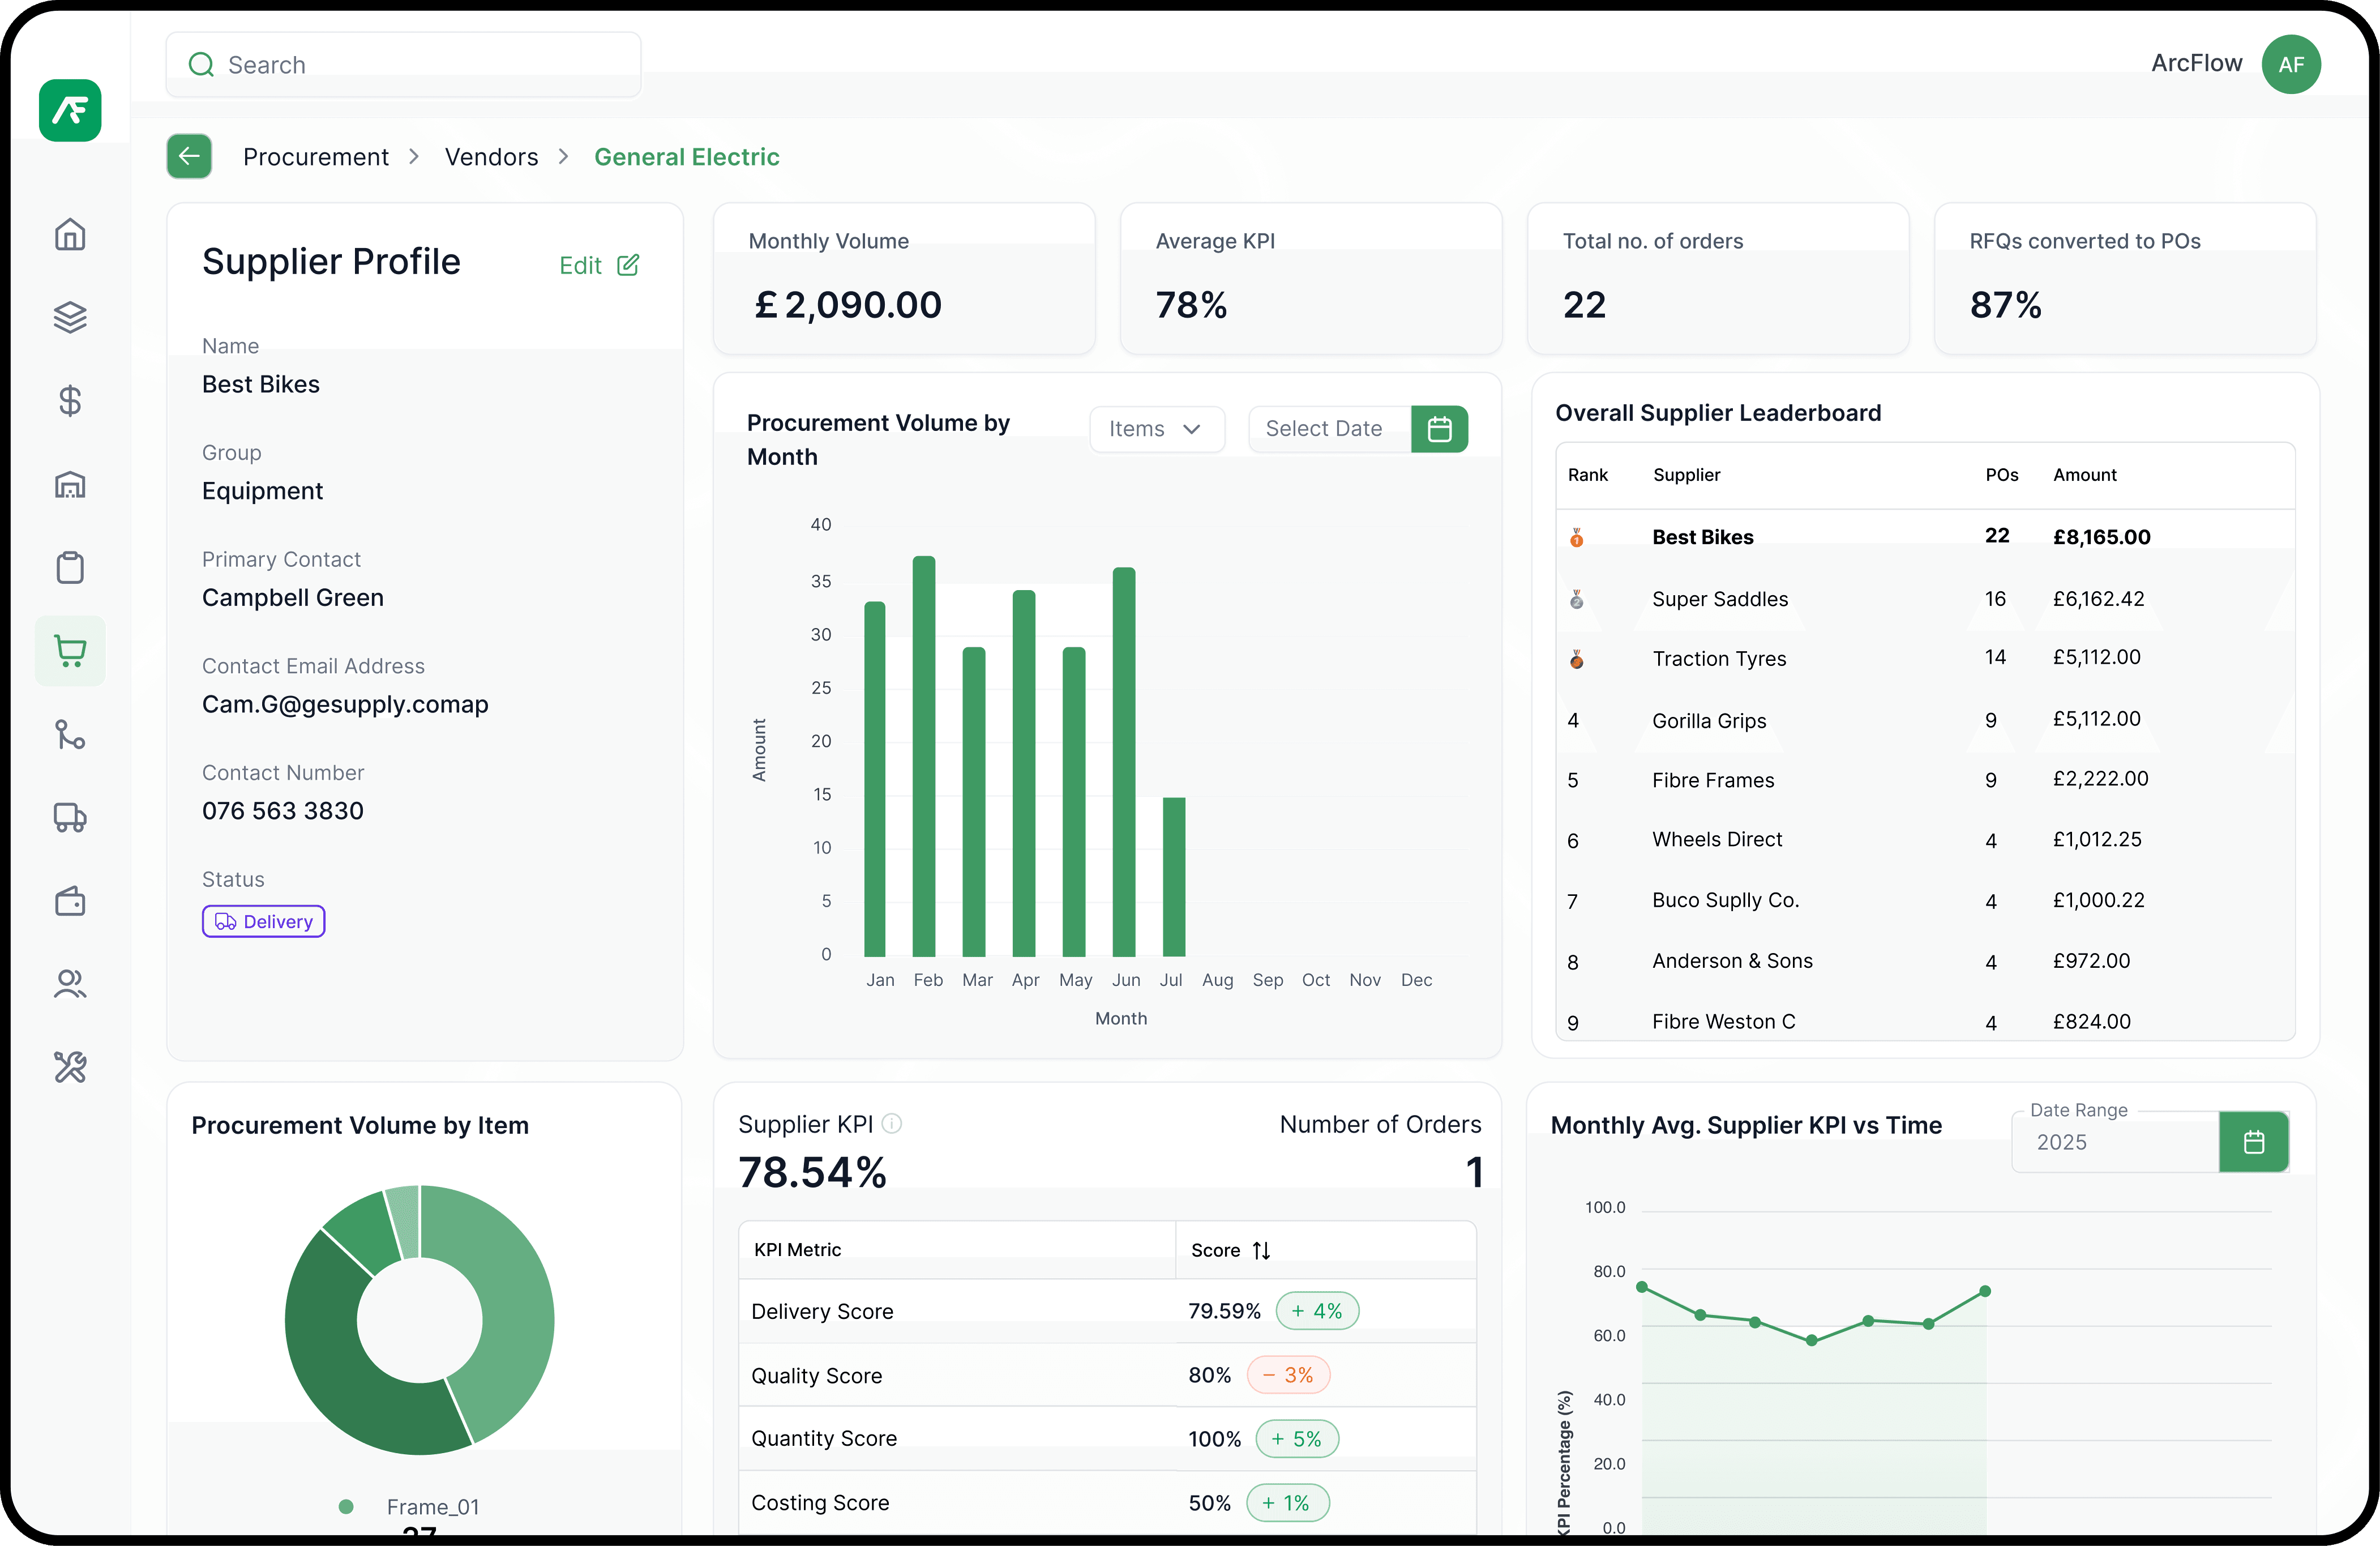Viewport: 2380px width, 1546px height.
Task: Open the Date Range 2025 calendar button
Action: 2253,1142
